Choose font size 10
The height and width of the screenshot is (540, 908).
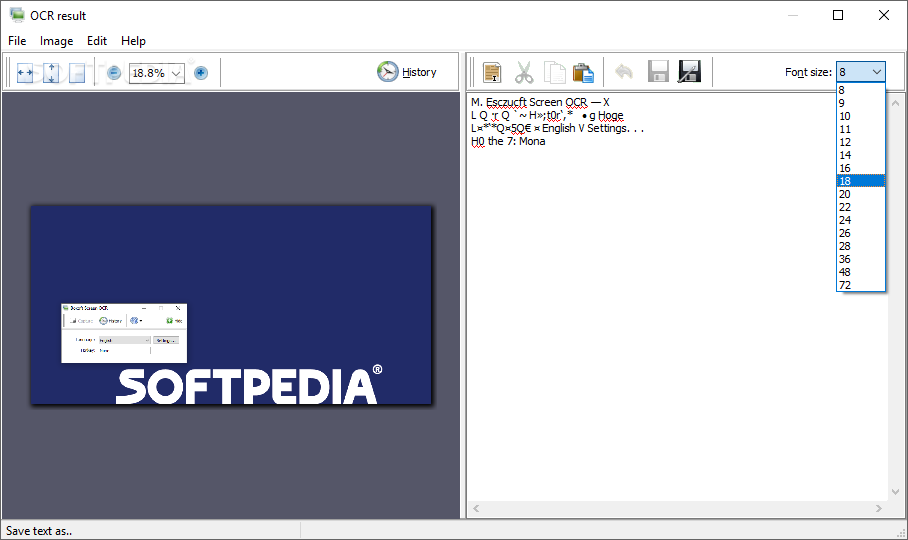861,116
